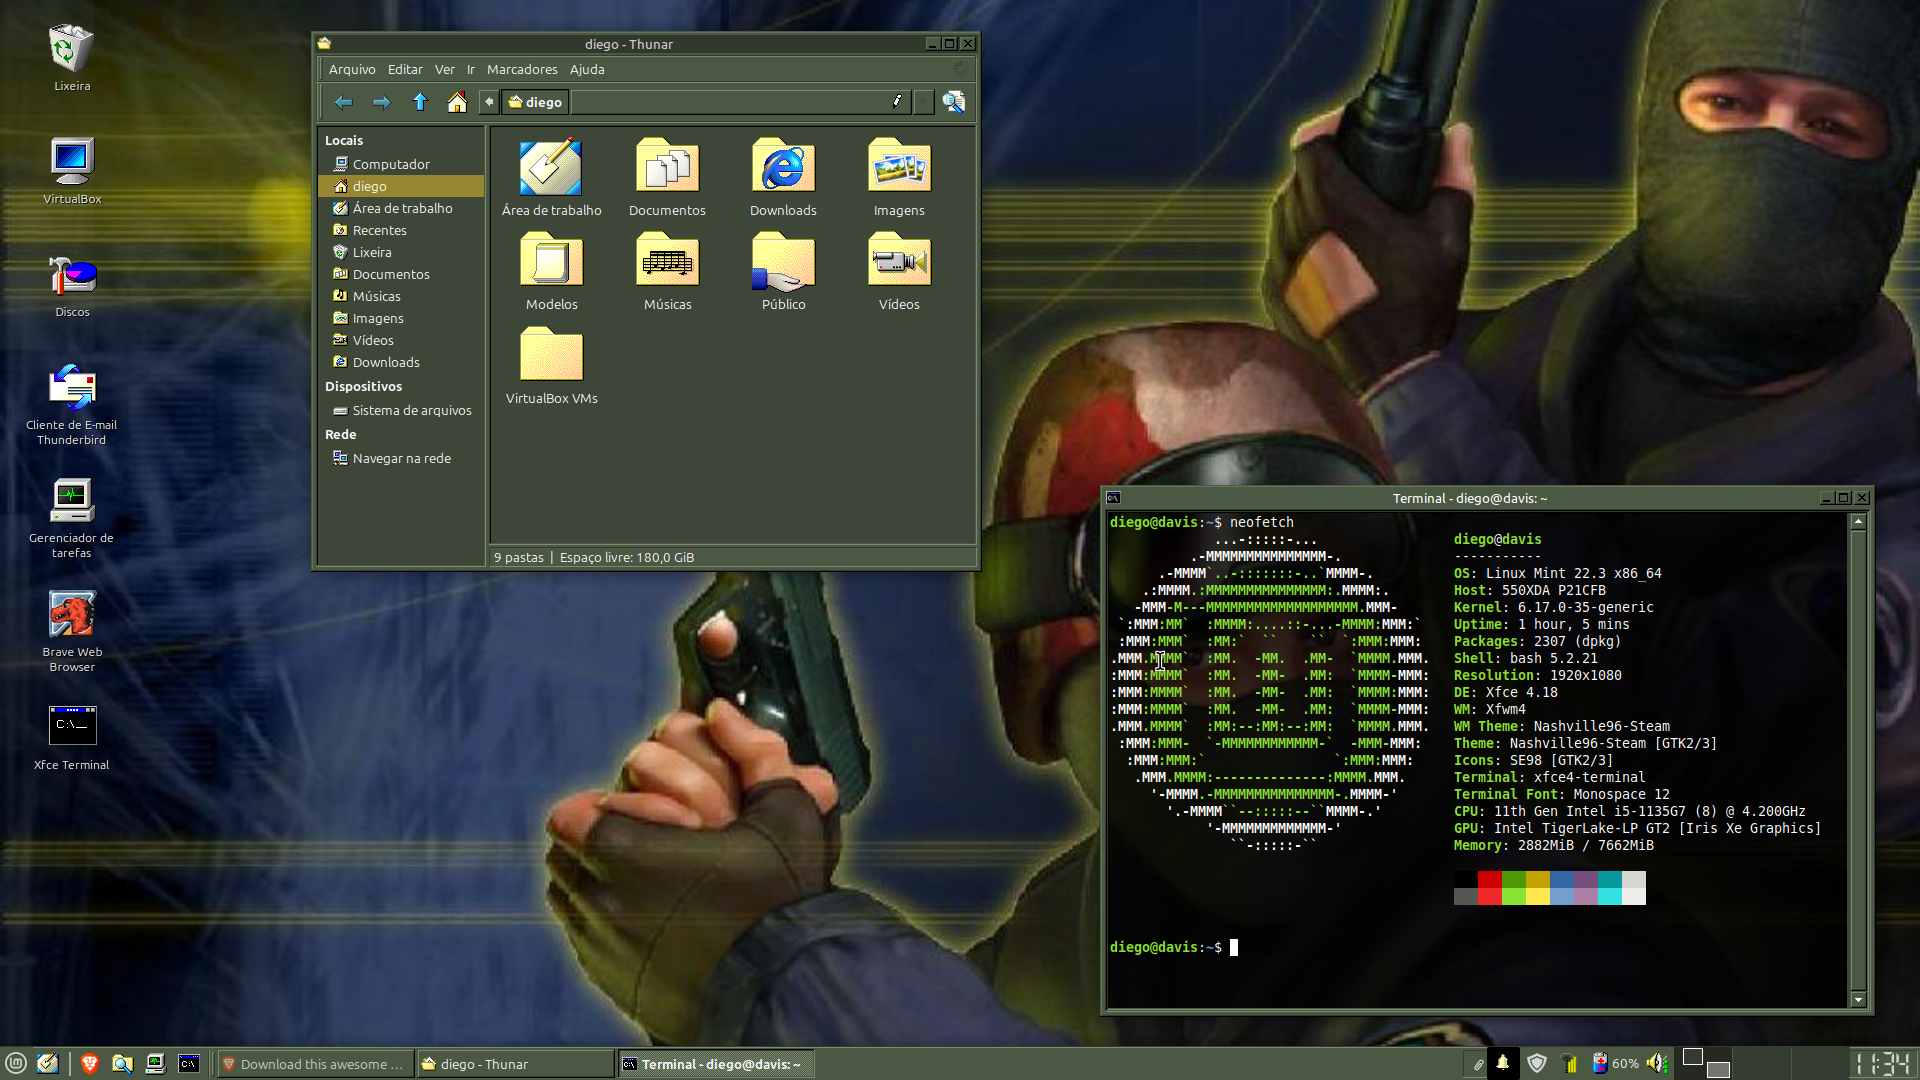Viewport: 1920px width, 1080px height.
Task: Select the Documentos folder icon
Action: (667, 167)
